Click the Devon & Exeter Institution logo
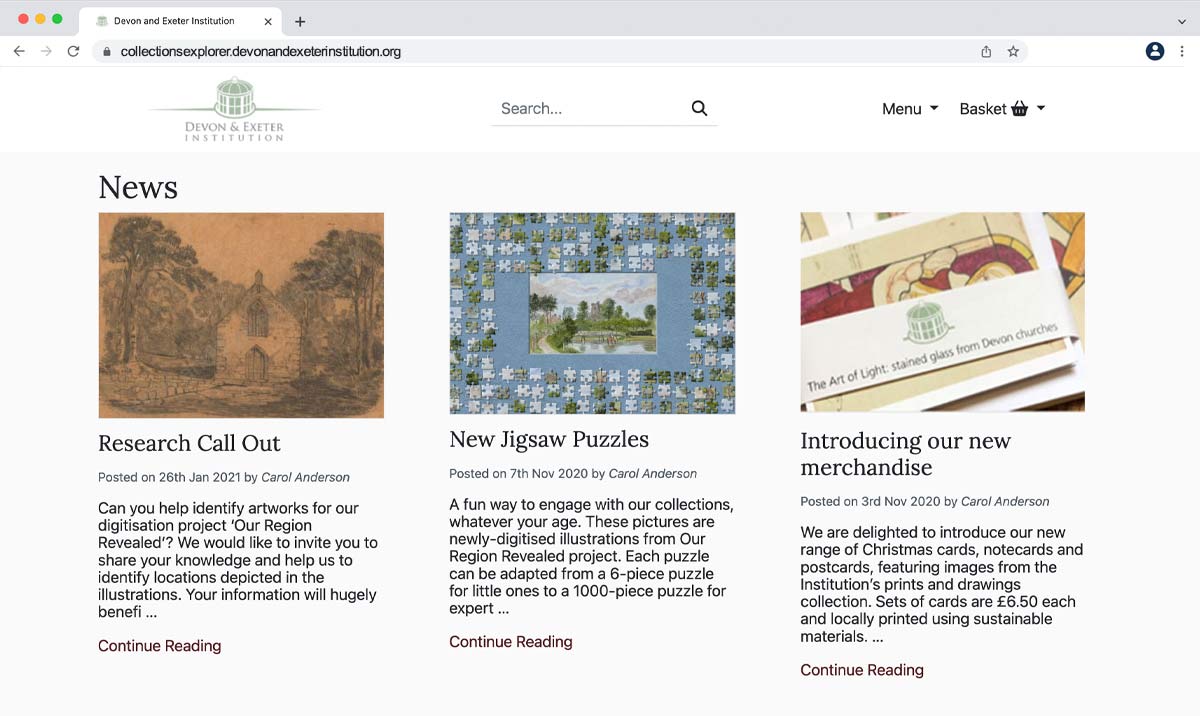 coord(234,110)
